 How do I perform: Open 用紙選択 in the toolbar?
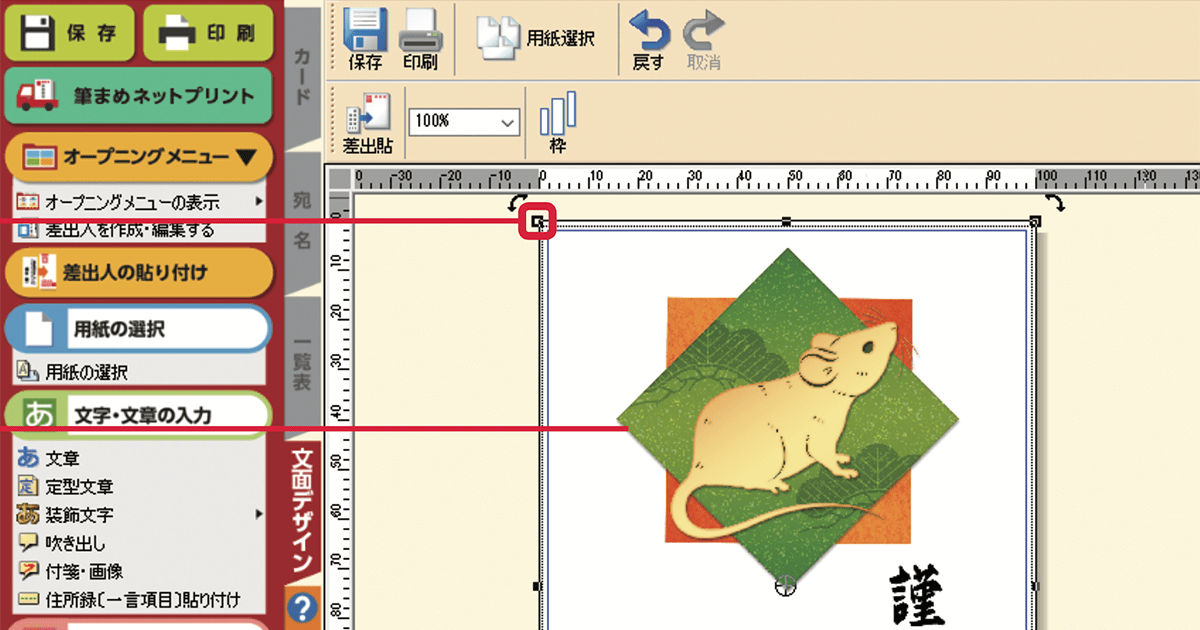536,37
